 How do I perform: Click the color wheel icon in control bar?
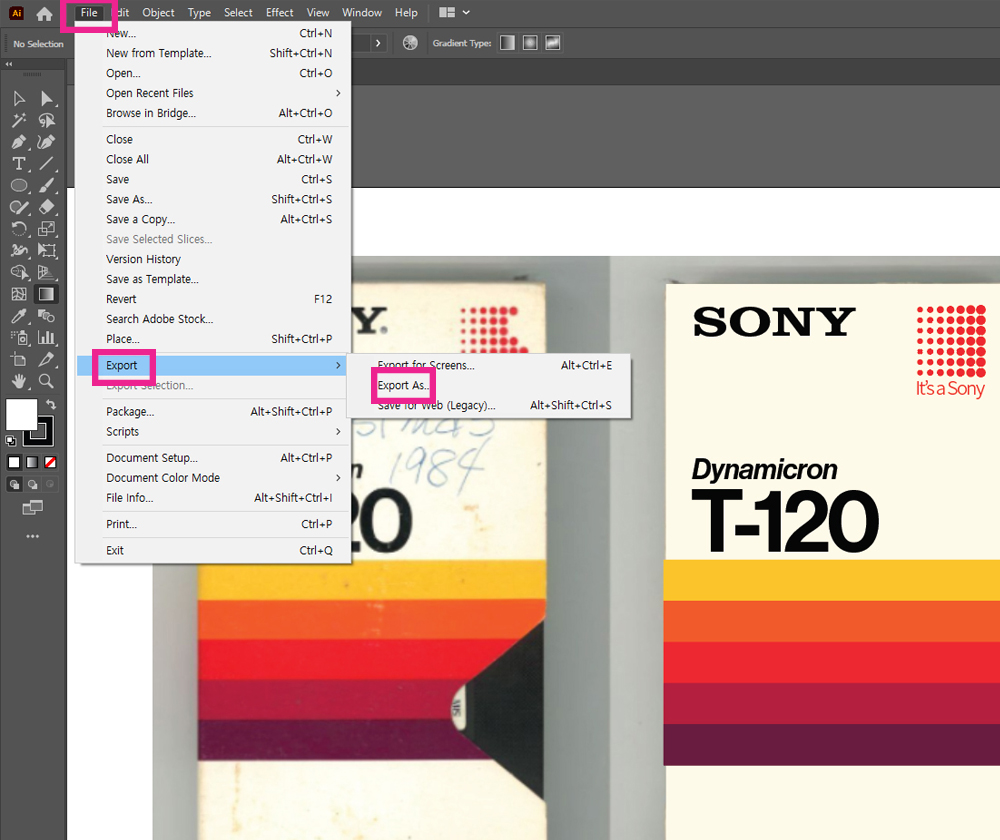410,43
